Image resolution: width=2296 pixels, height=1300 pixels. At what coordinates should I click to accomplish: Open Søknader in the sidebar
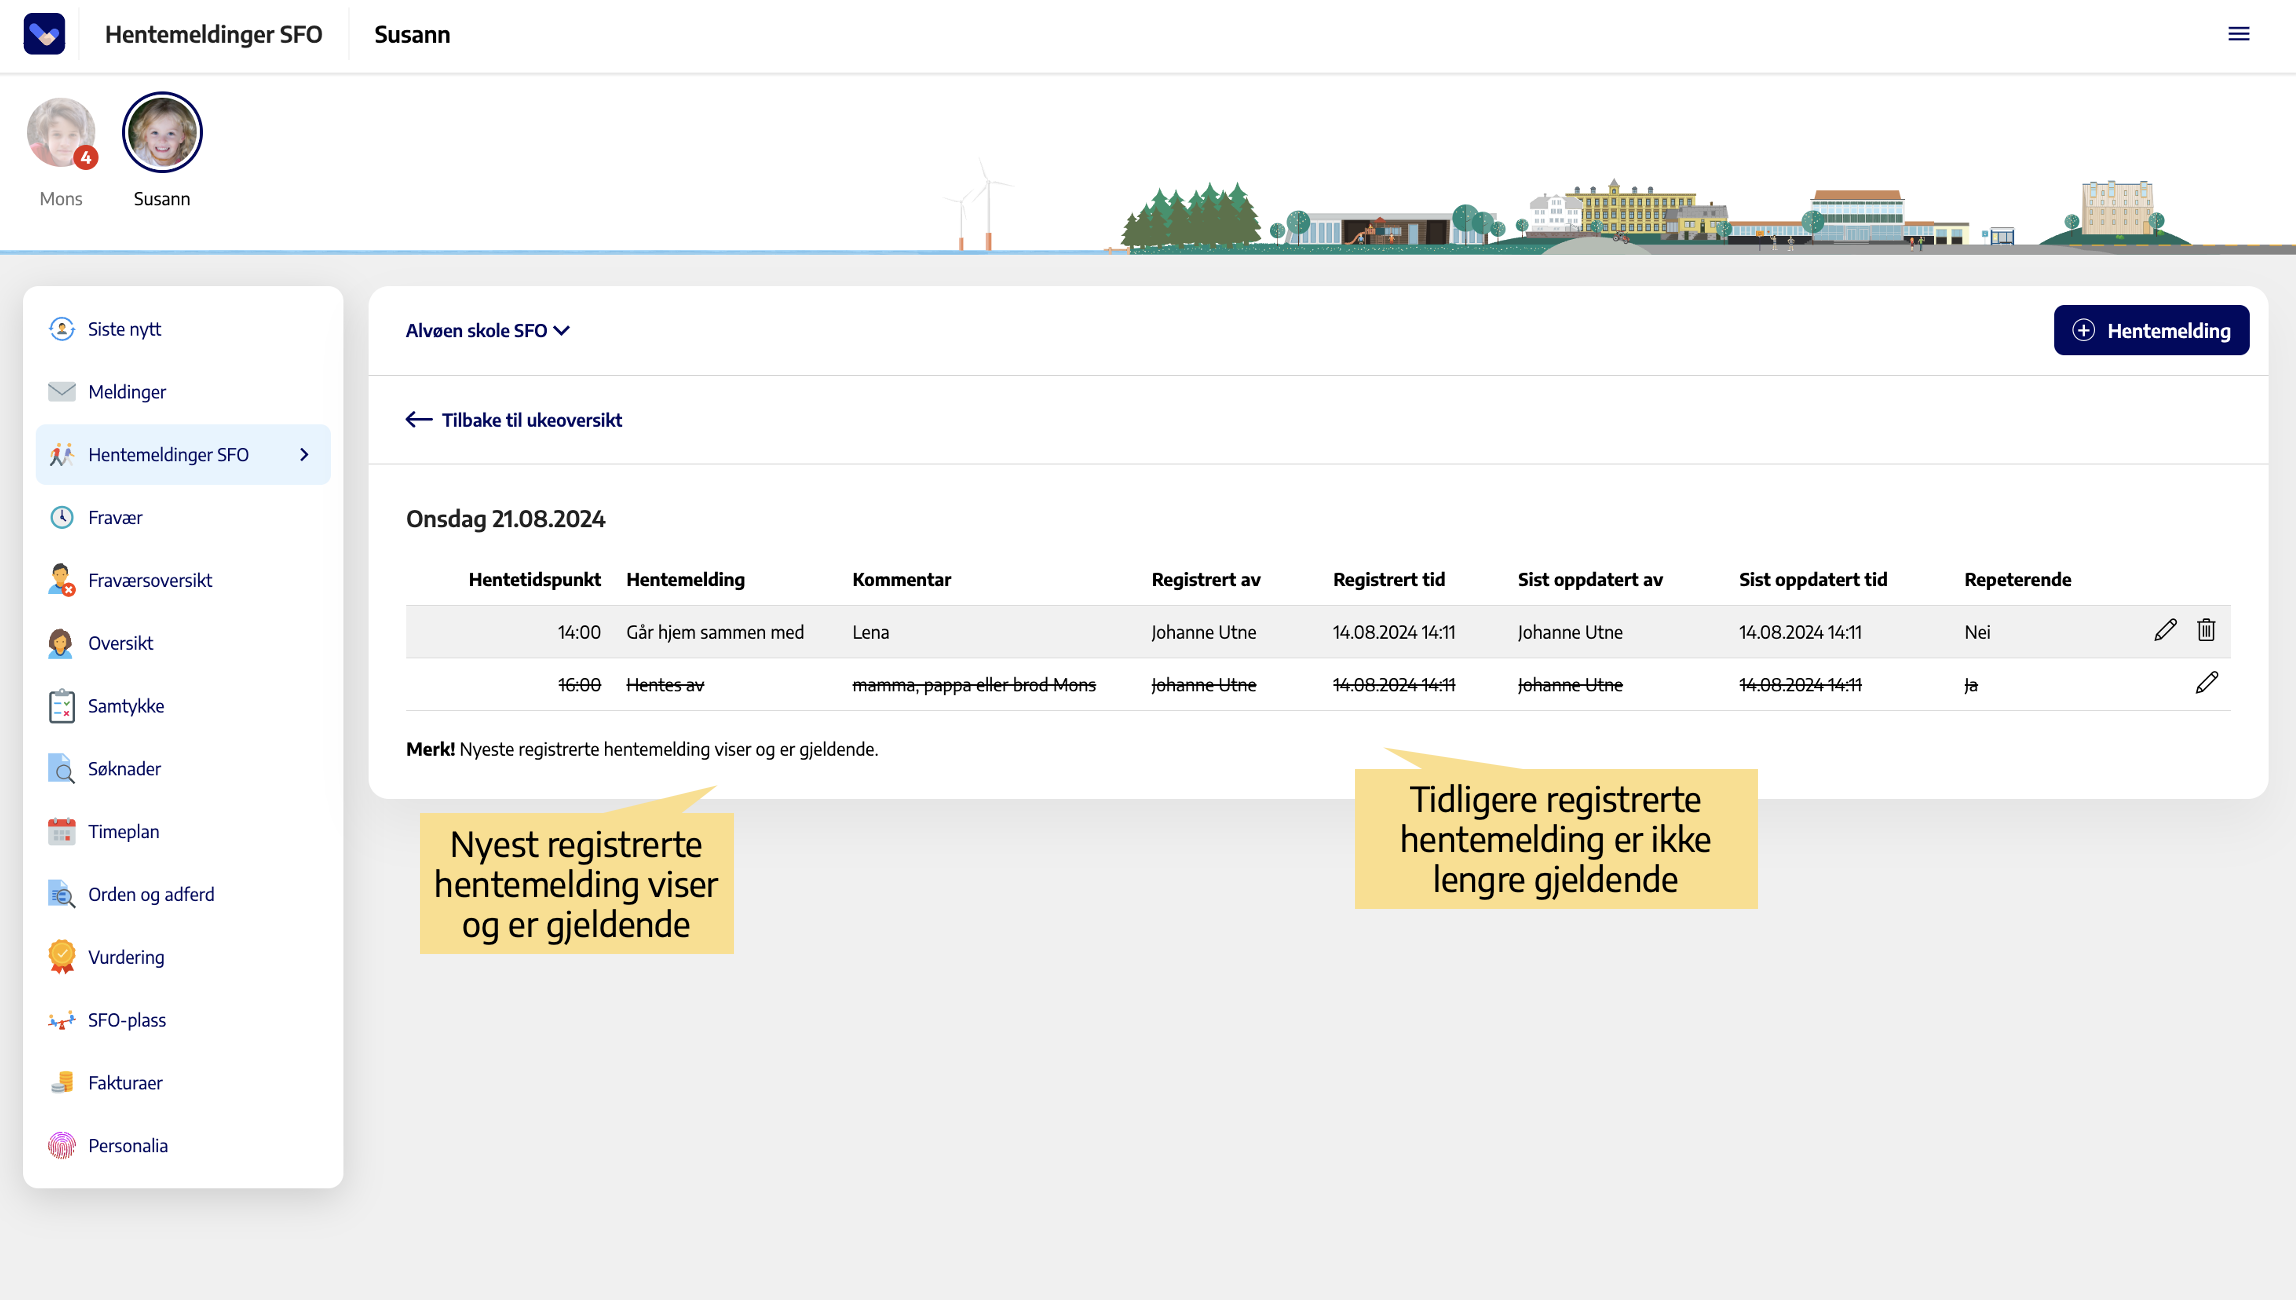click(x=183, y=769)
